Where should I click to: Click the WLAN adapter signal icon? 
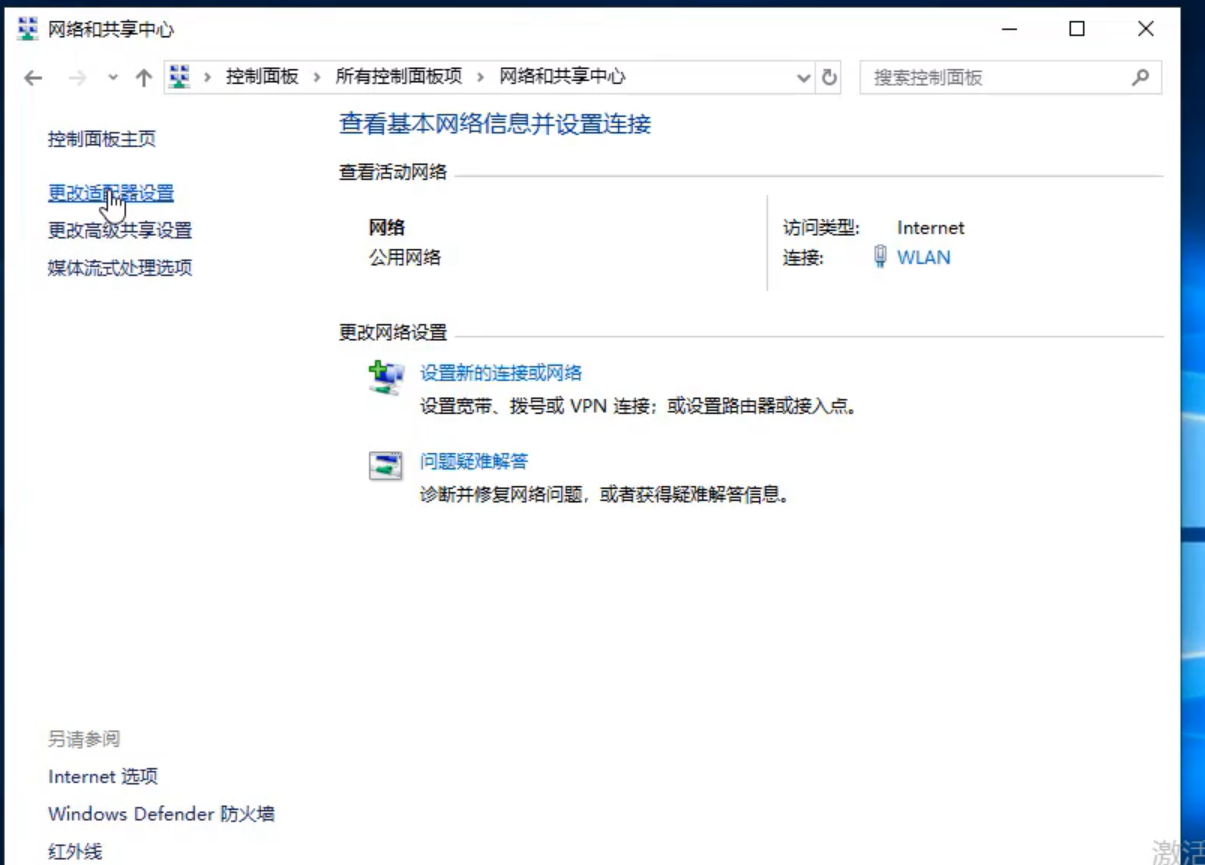(x=880, y=257)
